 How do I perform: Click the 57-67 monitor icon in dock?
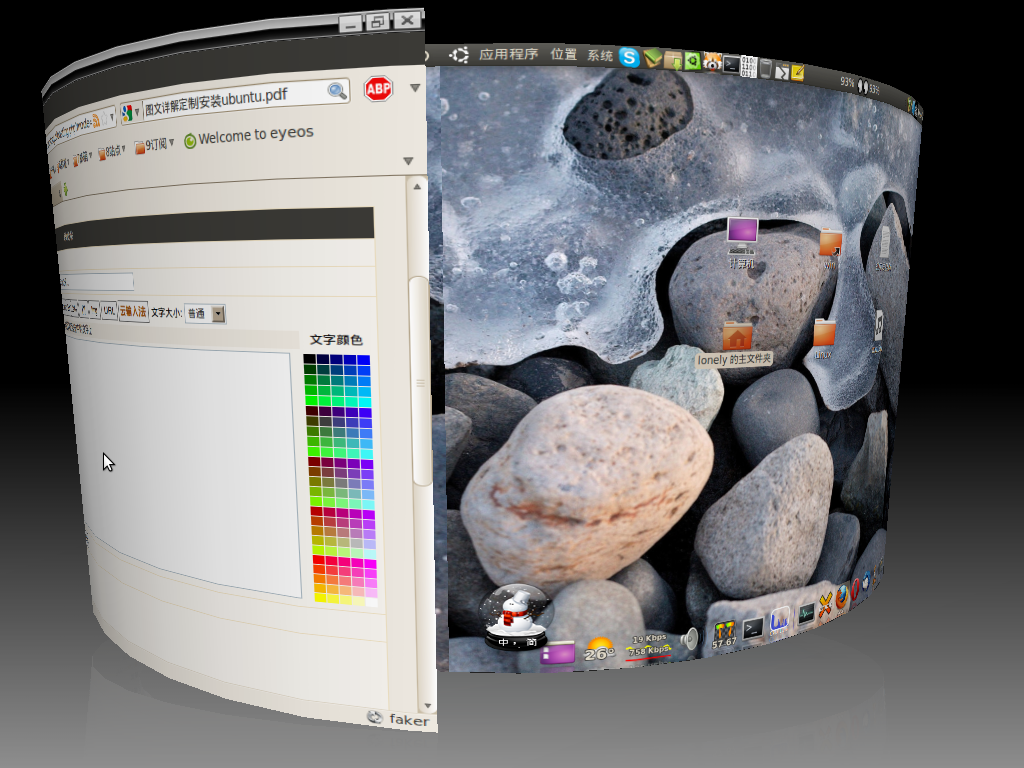tap(724, 635)
